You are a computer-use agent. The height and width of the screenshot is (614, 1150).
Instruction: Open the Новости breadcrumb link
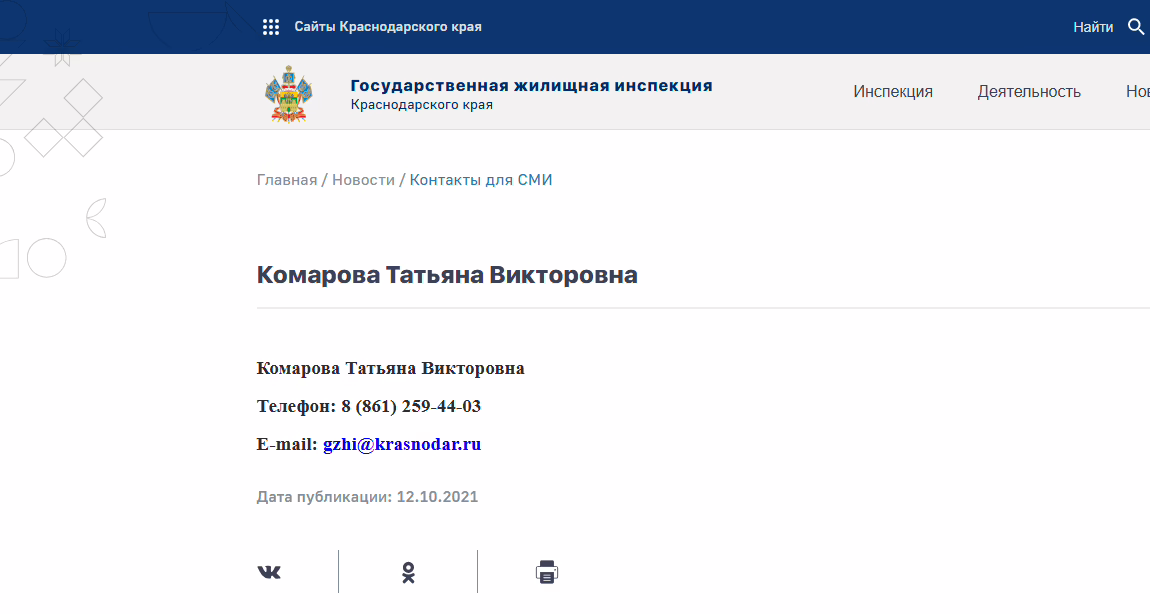pos(363,180)
